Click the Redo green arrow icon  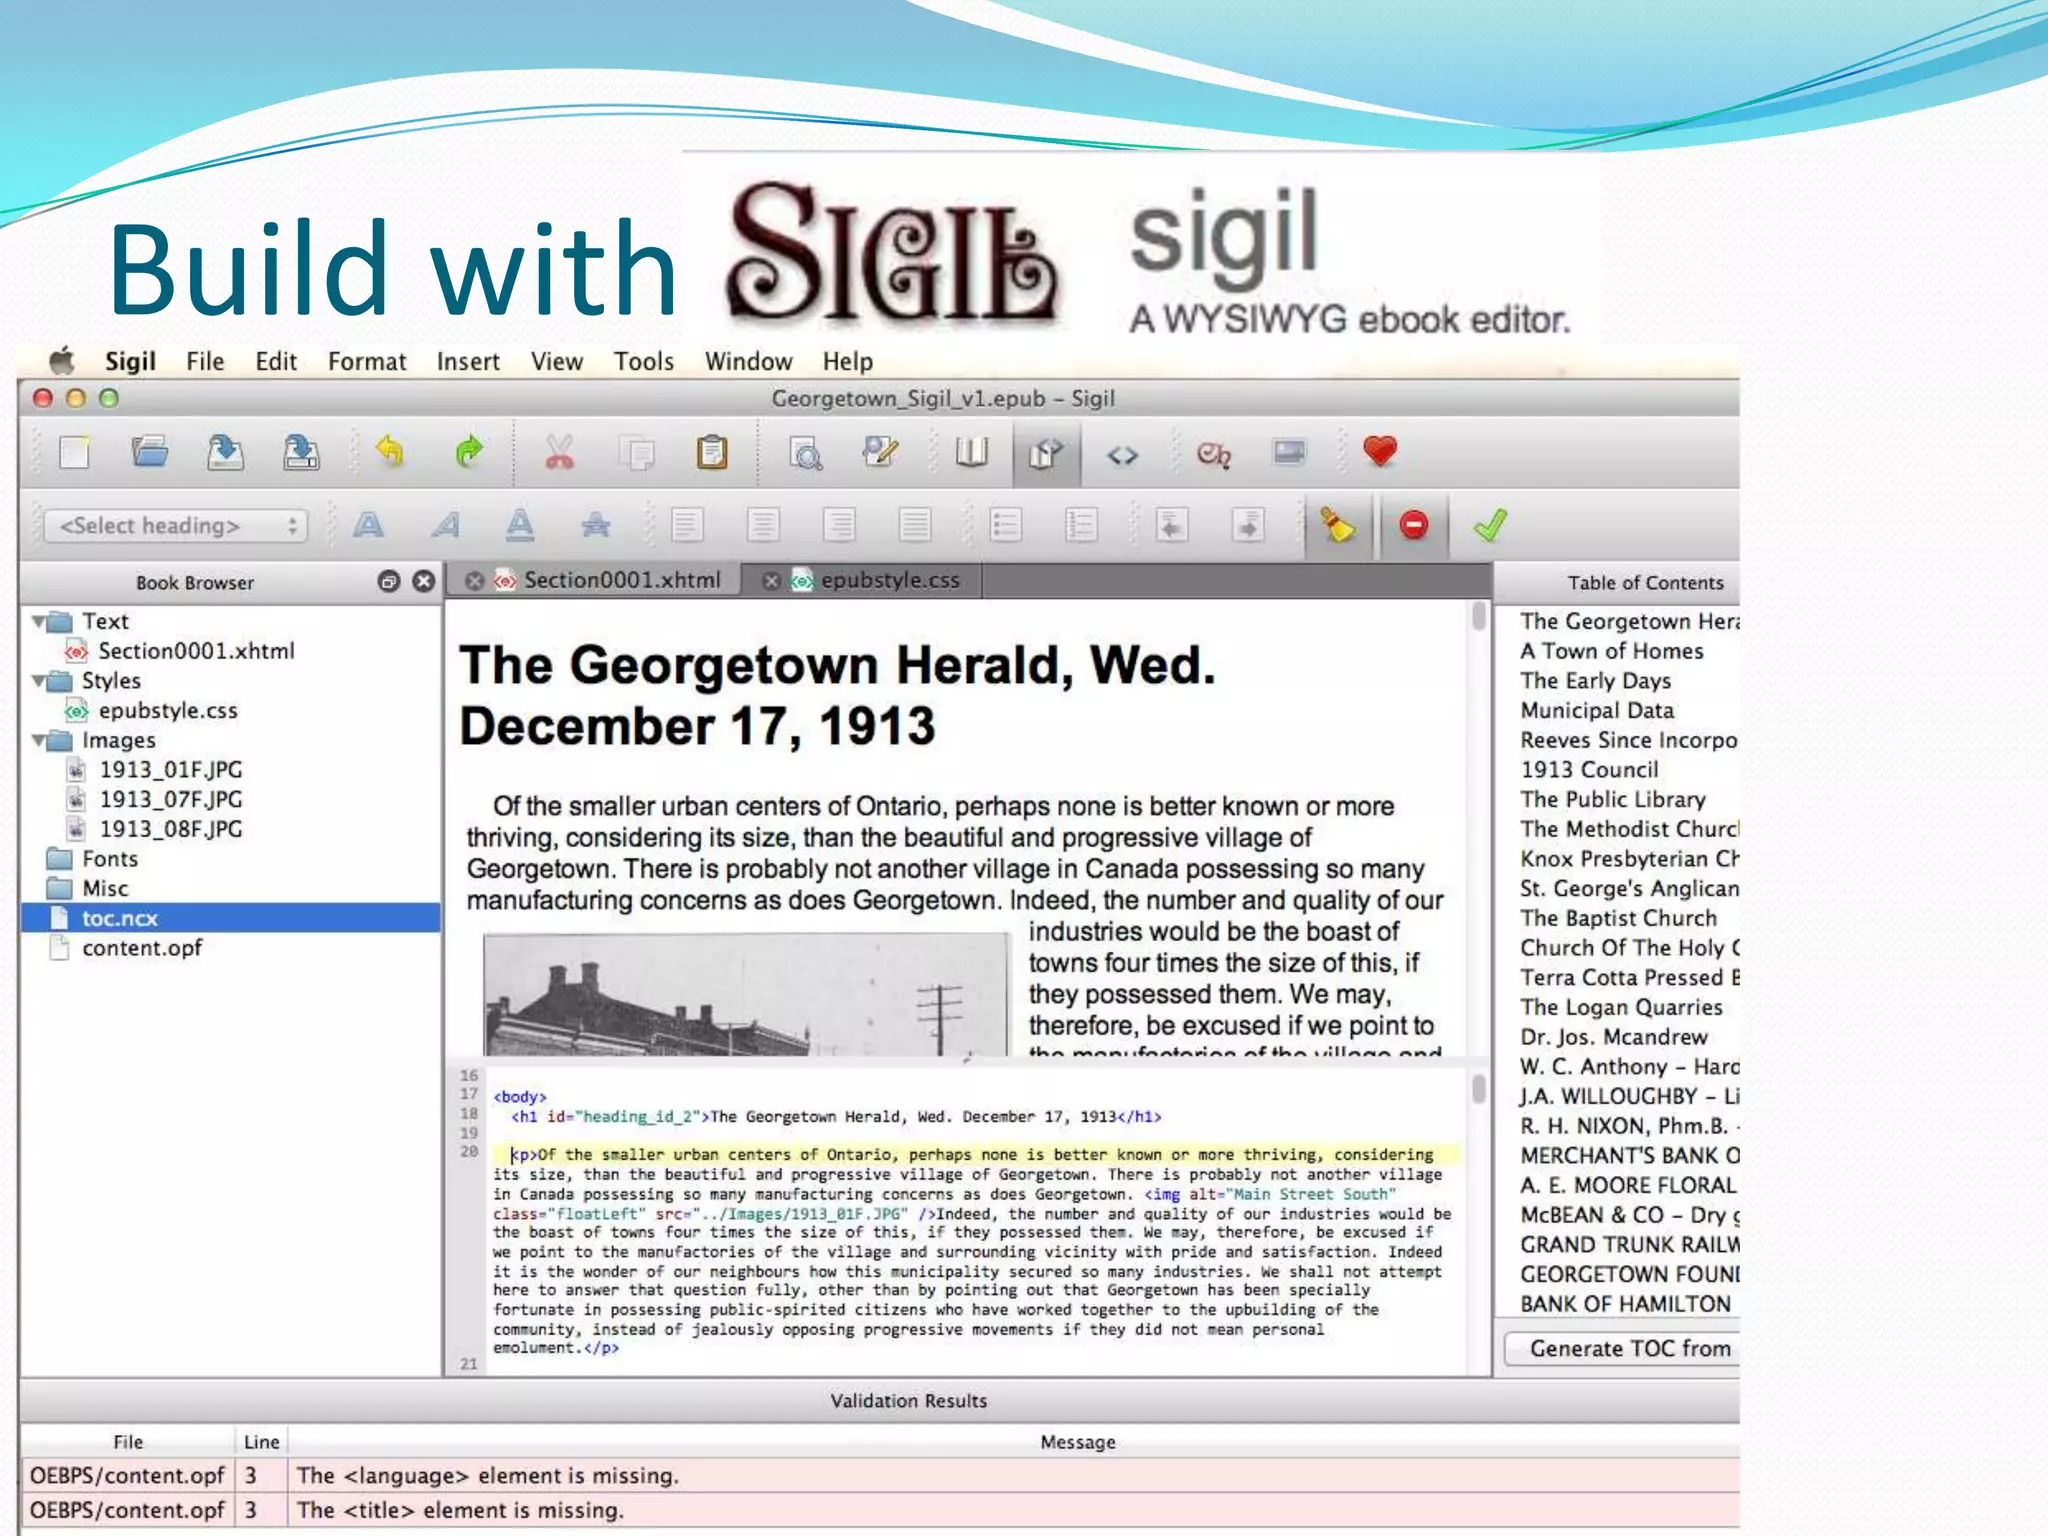(468, 453)
